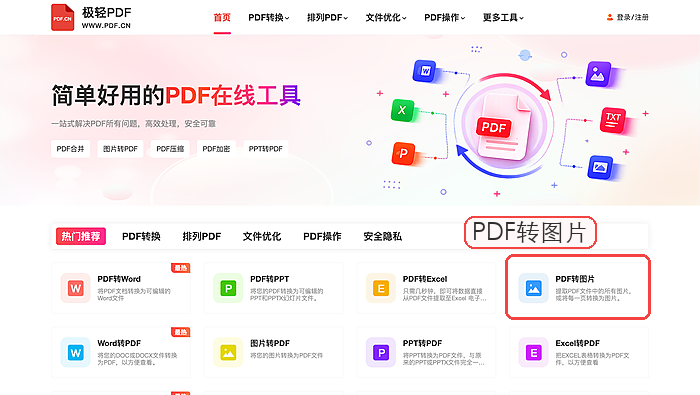Click the 最热 badge on Word转PDF card

click(181, 332)
